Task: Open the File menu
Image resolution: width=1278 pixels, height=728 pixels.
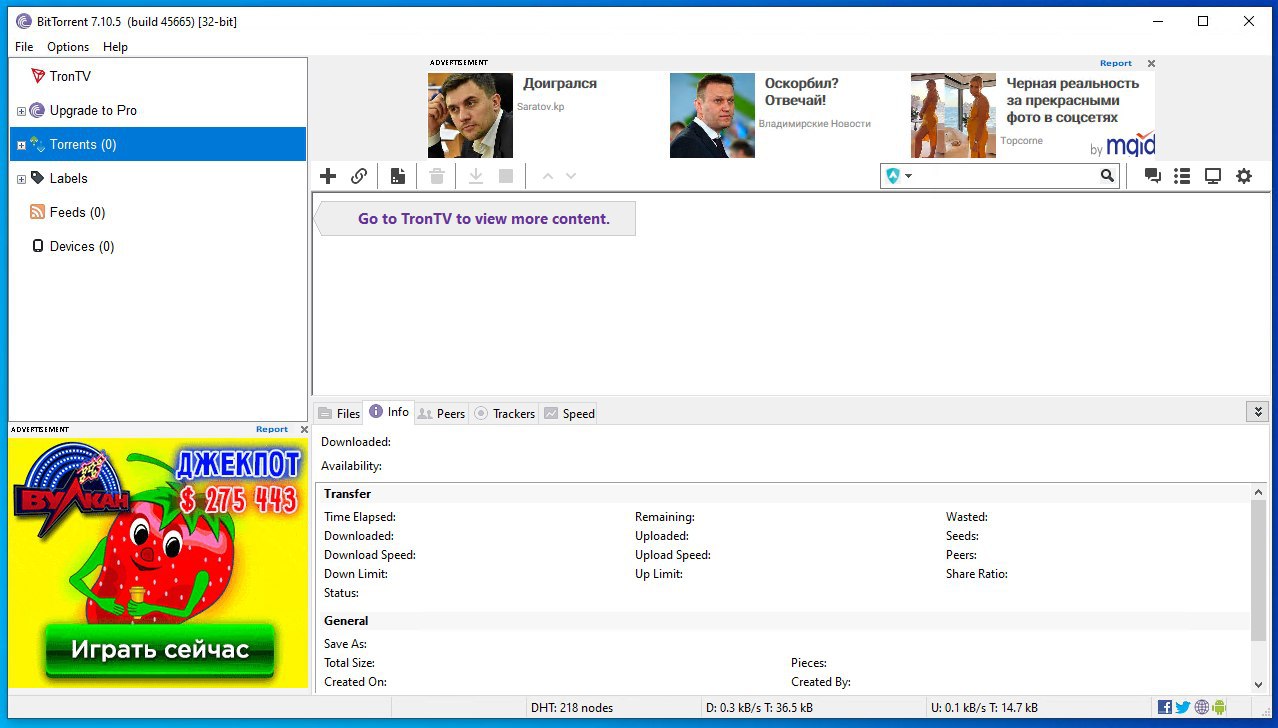Action: point(24,47)
